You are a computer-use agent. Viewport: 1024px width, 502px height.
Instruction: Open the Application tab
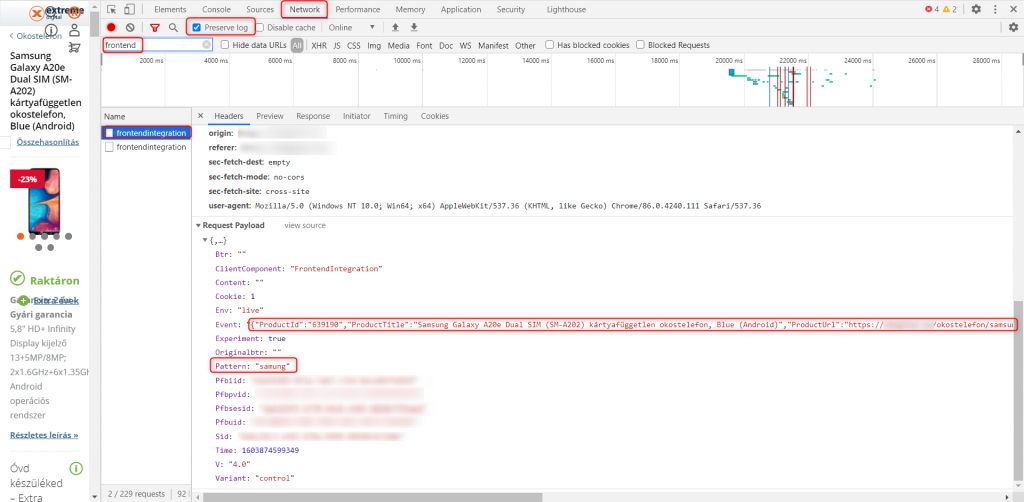(461, 10)
